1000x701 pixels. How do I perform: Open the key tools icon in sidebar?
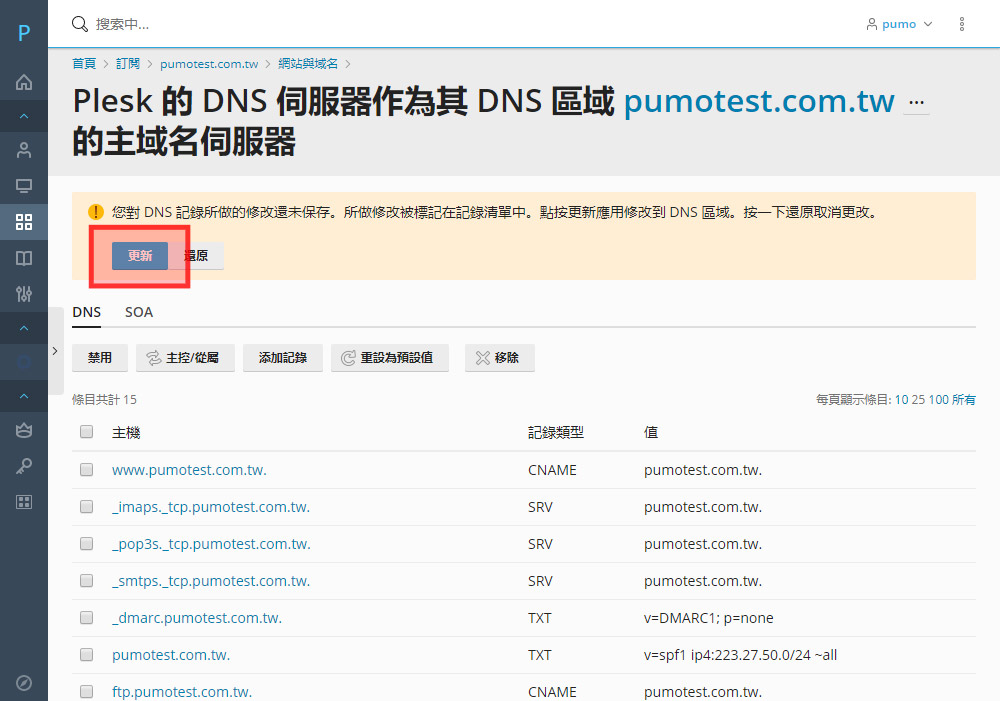(x=24, y=466)
